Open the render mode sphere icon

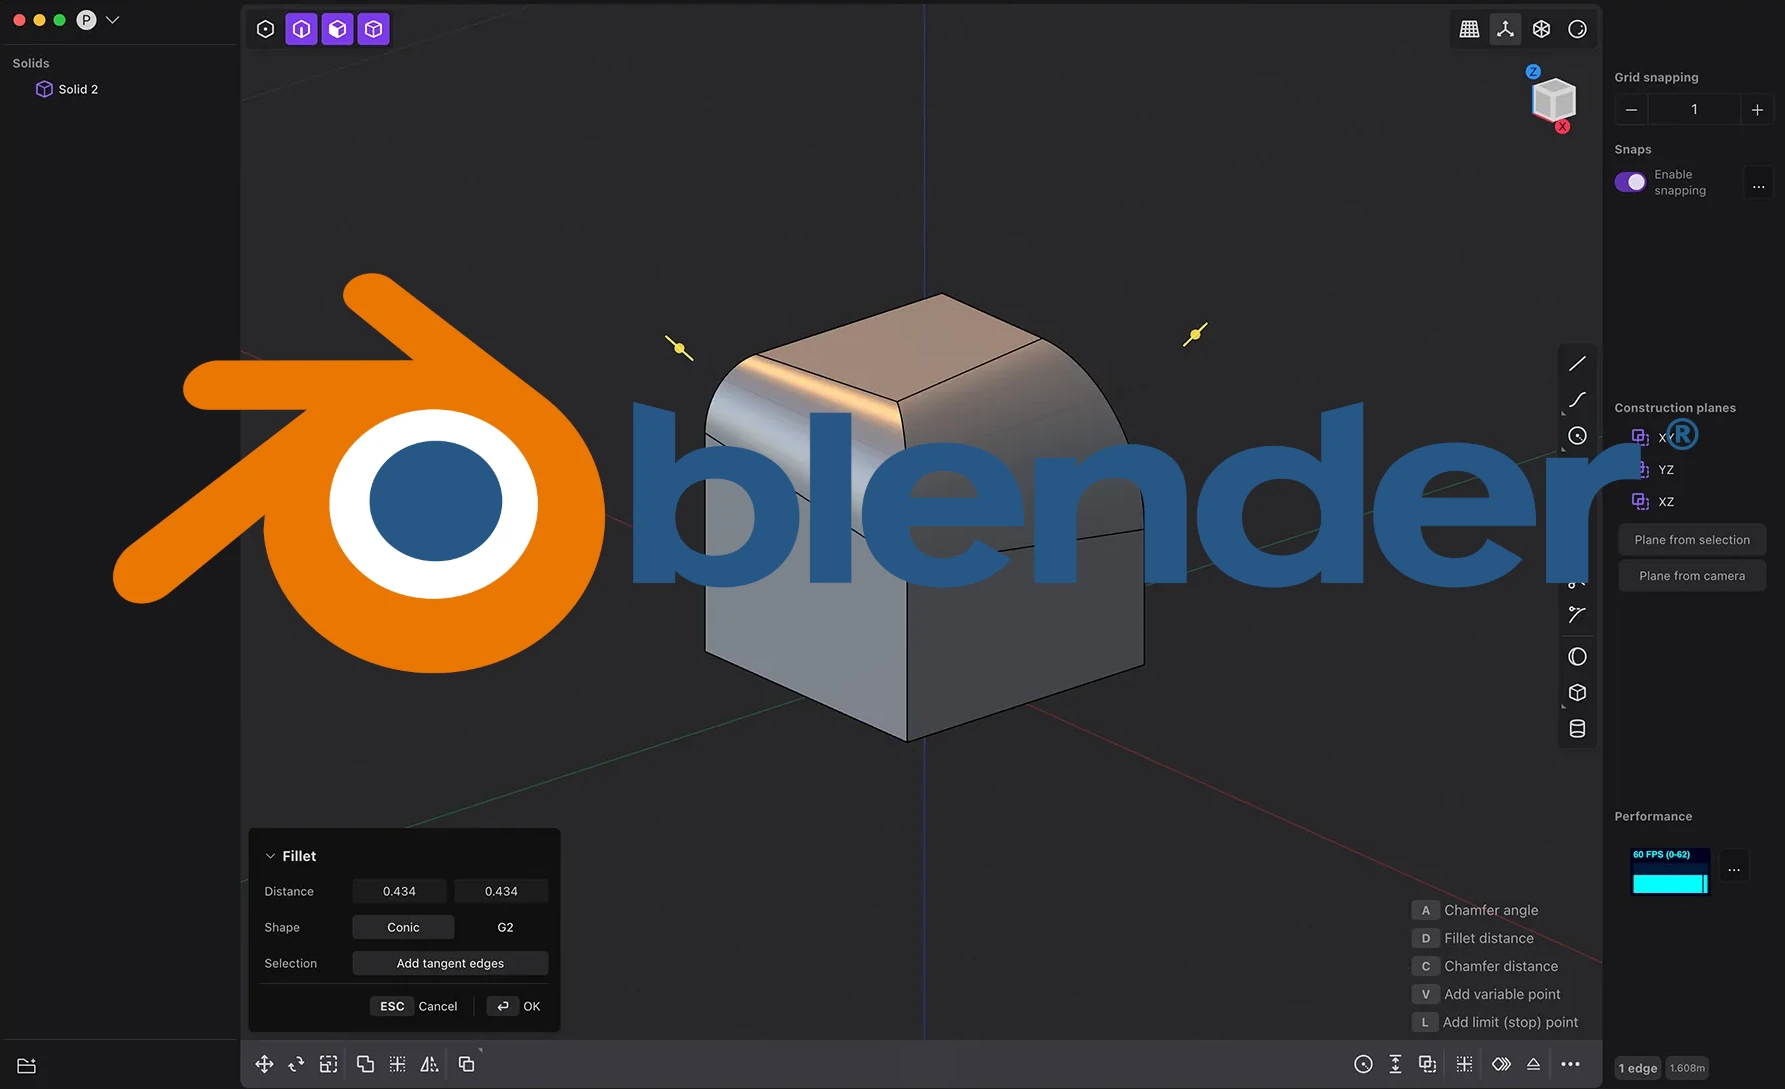(x=1577, y=29)
